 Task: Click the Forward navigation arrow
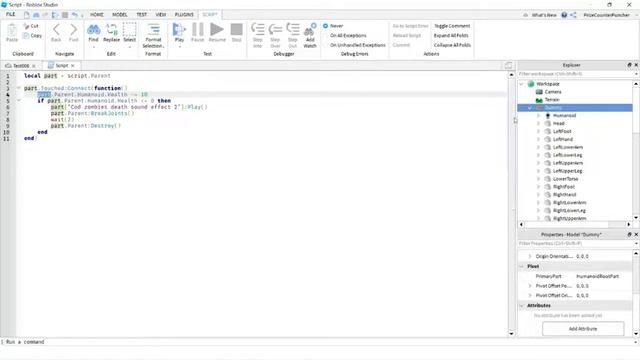(73, 29)
